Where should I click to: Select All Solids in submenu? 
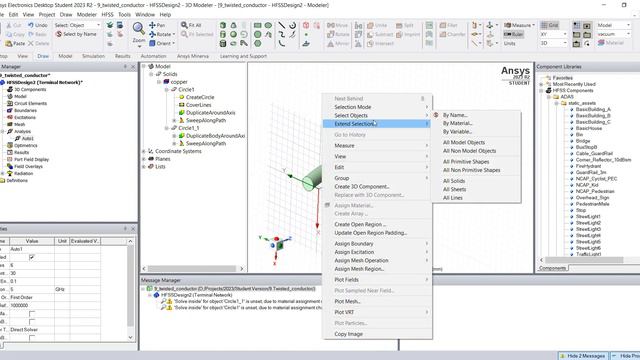click(x=454, y=181)
